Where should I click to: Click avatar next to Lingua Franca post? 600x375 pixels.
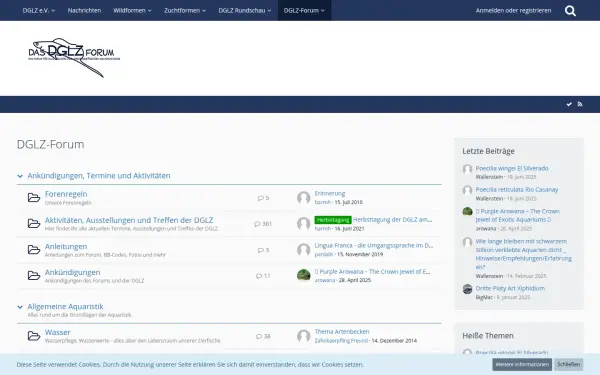tap(303, 250)
